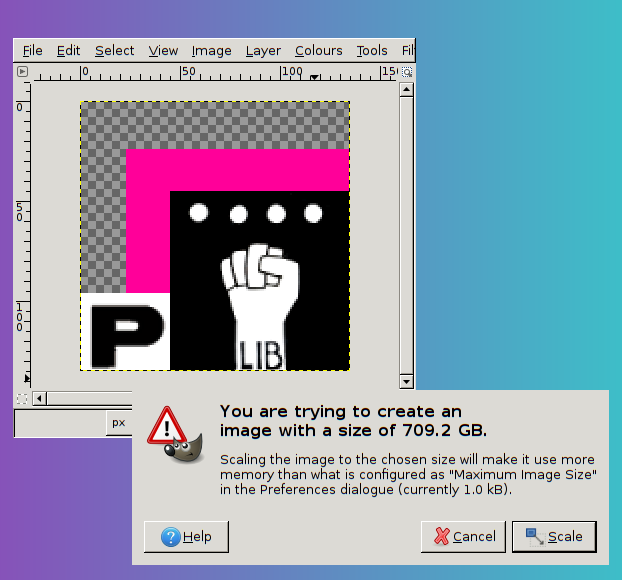
Task: Click the image menu arrow at ruler corner
Action: [23, 71]
